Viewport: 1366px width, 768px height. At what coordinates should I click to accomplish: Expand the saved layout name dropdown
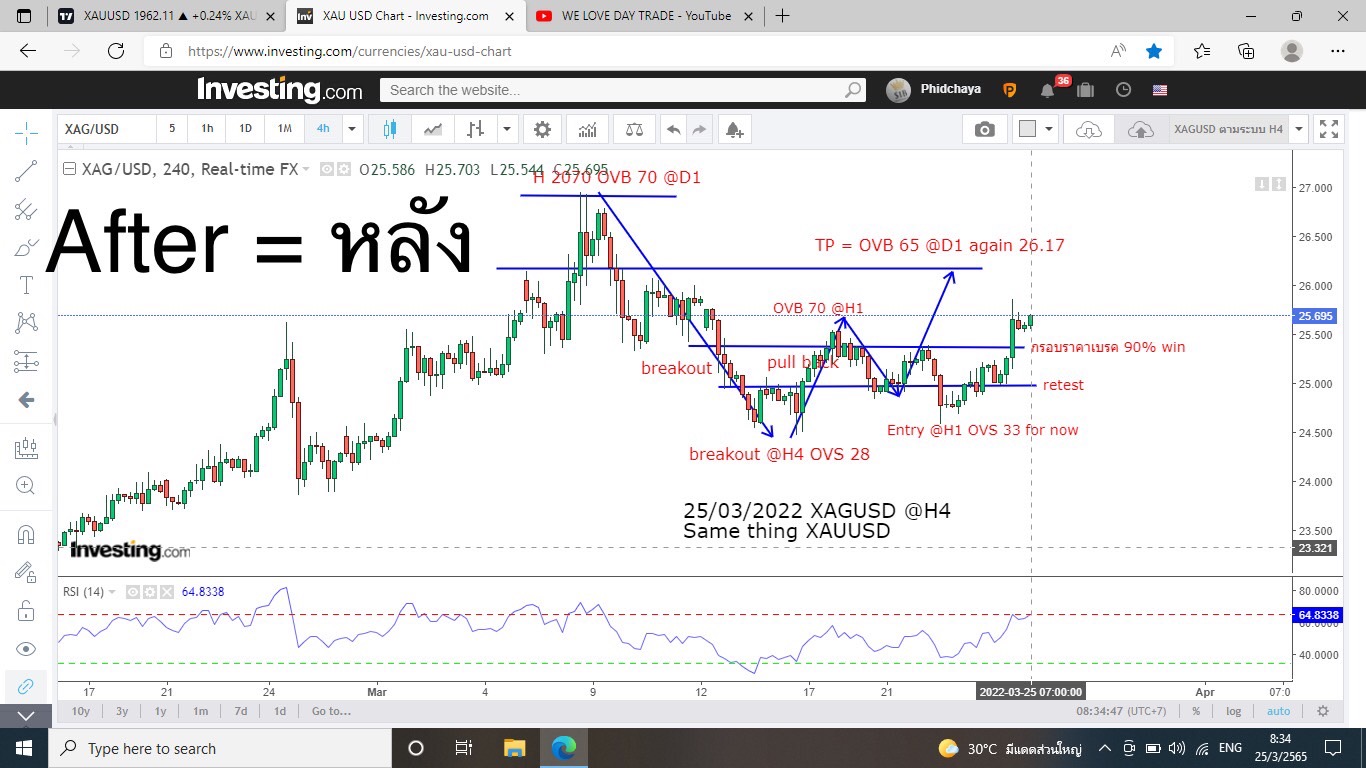coord(1299,129)
